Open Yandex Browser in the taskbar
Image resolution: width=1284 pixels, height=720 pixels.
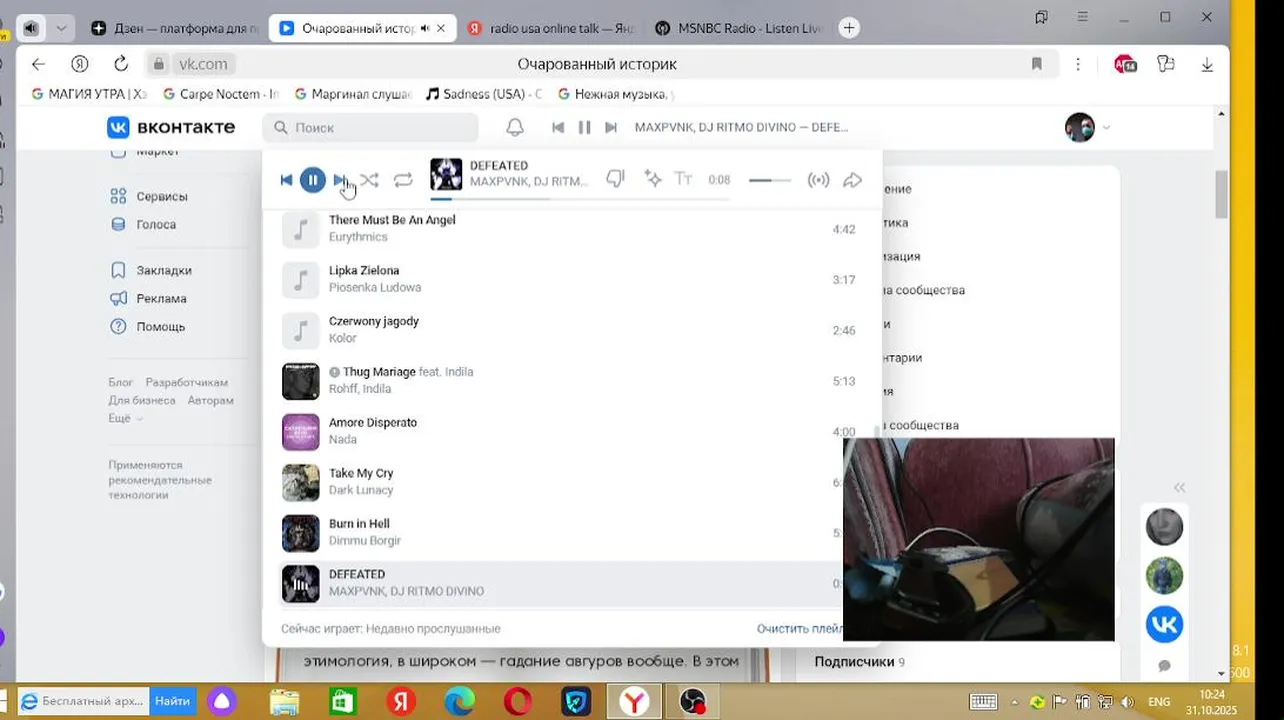(x=634, y=702)
